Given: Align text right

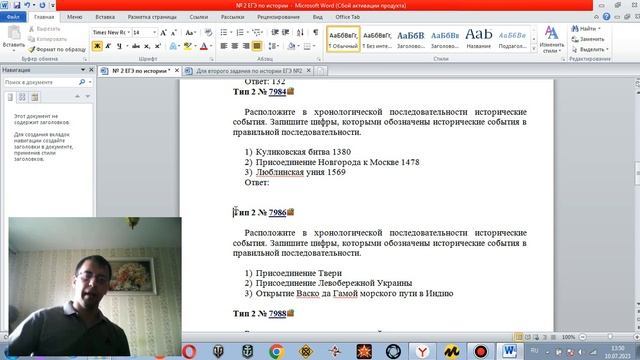Looking at the screenshot, I should click(x=246, y=46).
